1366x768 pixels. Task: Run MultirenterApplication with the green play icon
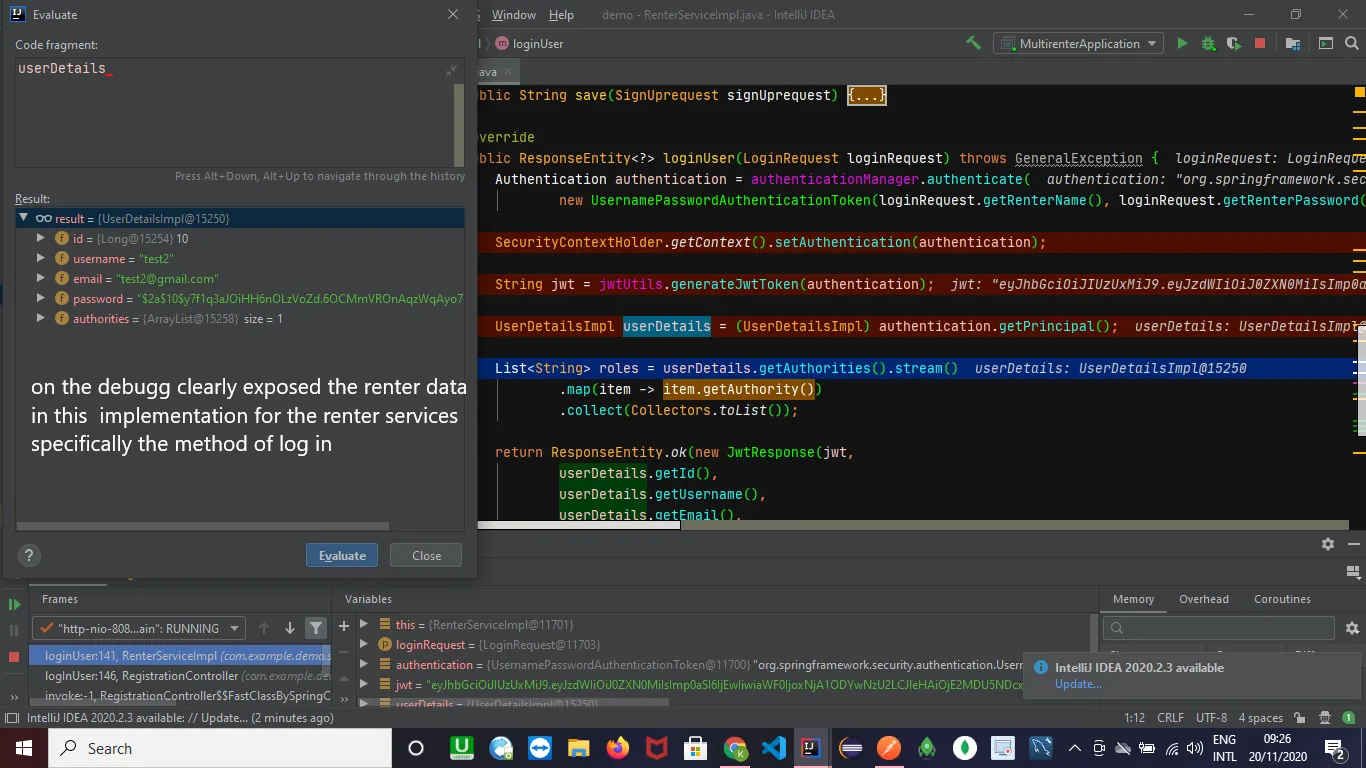coord(1182,43)
